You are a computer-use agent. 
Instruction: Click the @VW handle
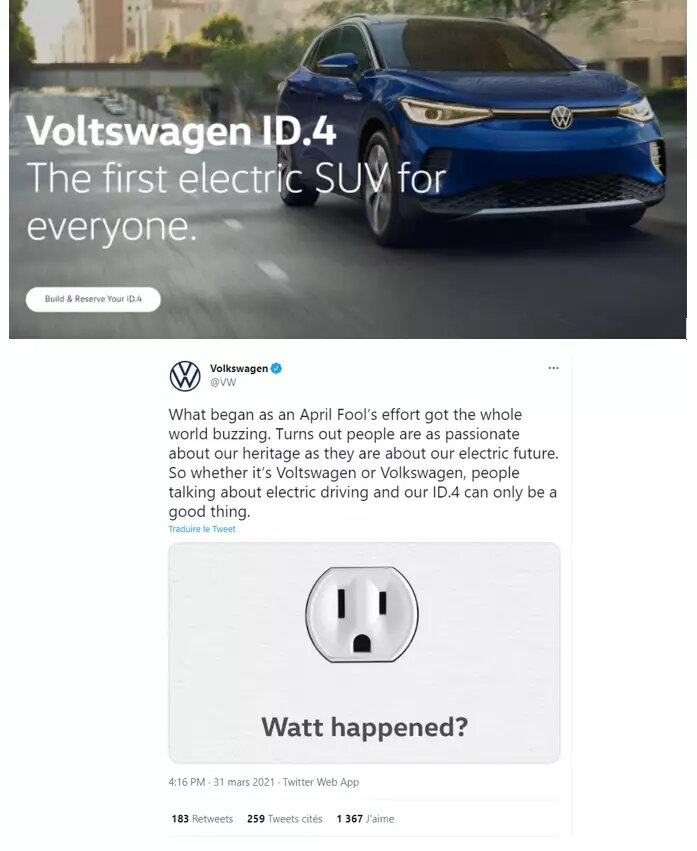tap(223, 382)
